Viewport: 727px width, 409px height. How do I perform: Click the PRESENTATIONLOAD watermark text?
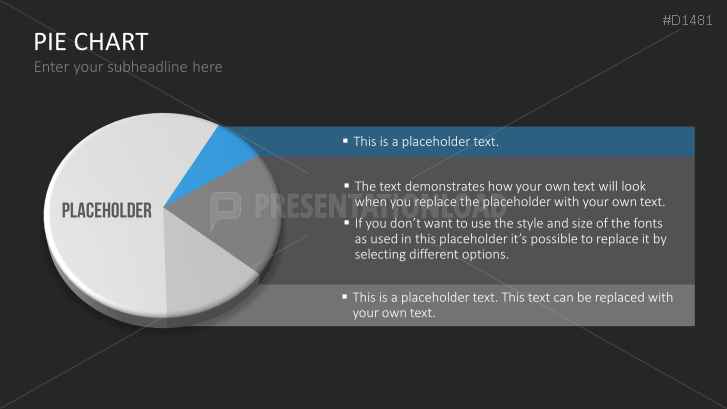tap(380, 206)
